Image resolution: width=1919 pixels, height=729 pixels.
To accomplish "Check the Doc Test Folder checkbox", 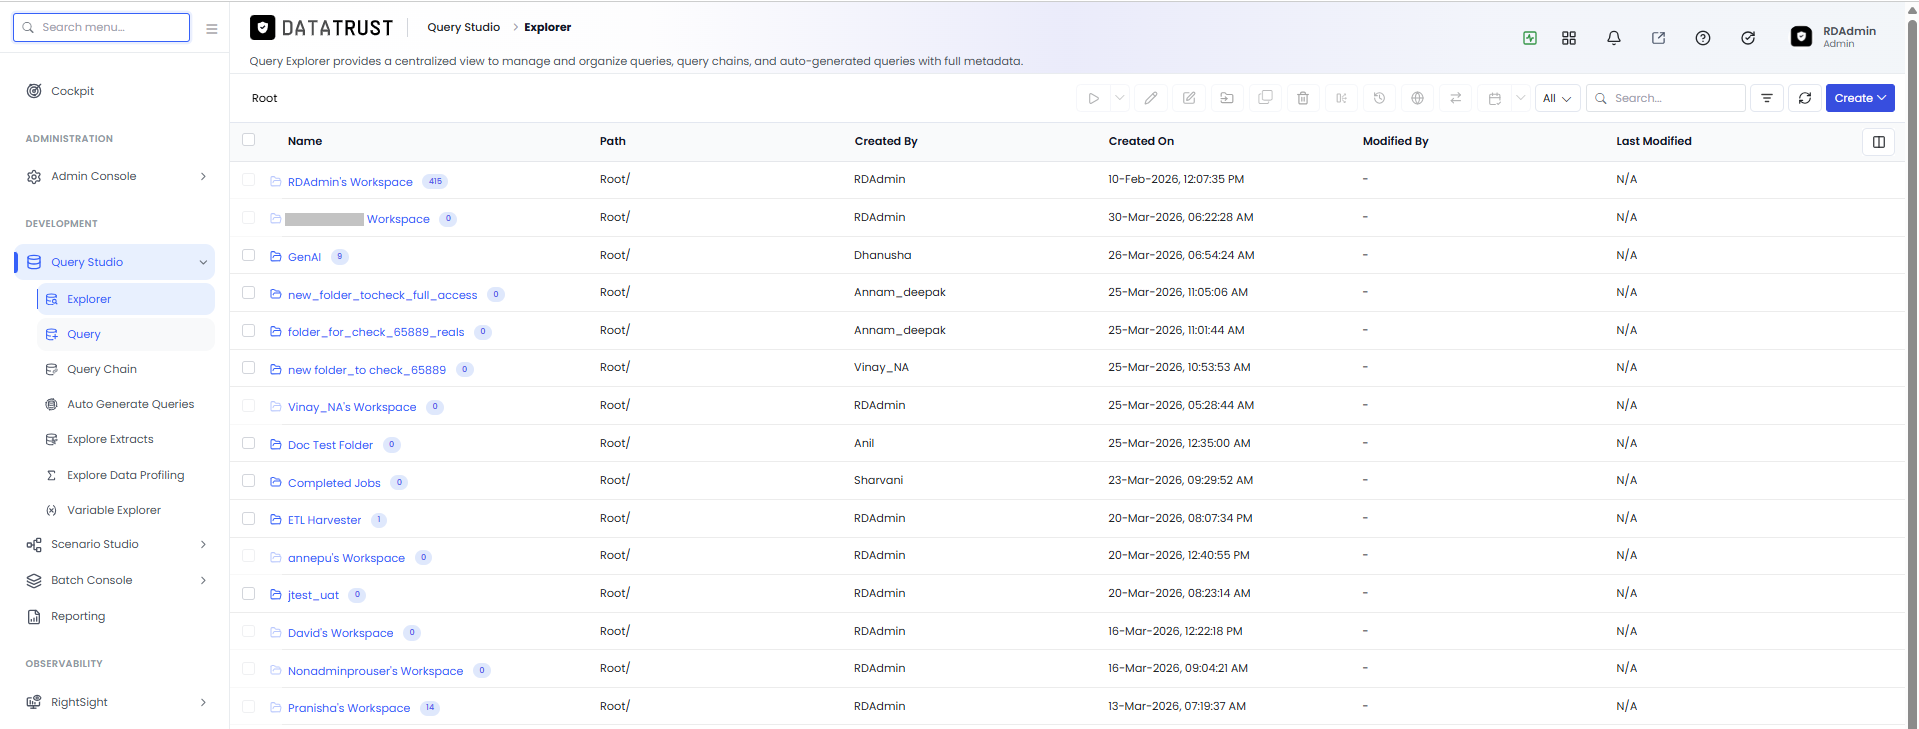I will [249, 443].
